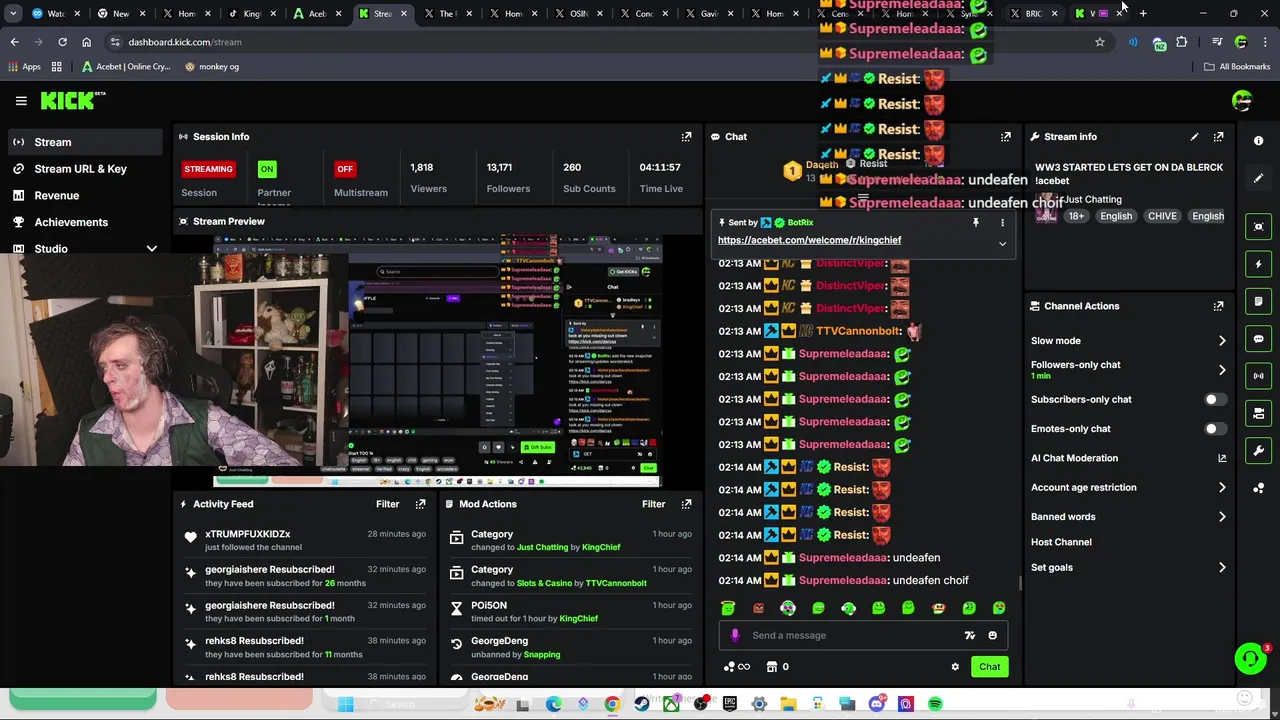Toggle Subscribers-only chat switch
1280x720 pixels.
pyautogui.click(x=1215, y=400)
